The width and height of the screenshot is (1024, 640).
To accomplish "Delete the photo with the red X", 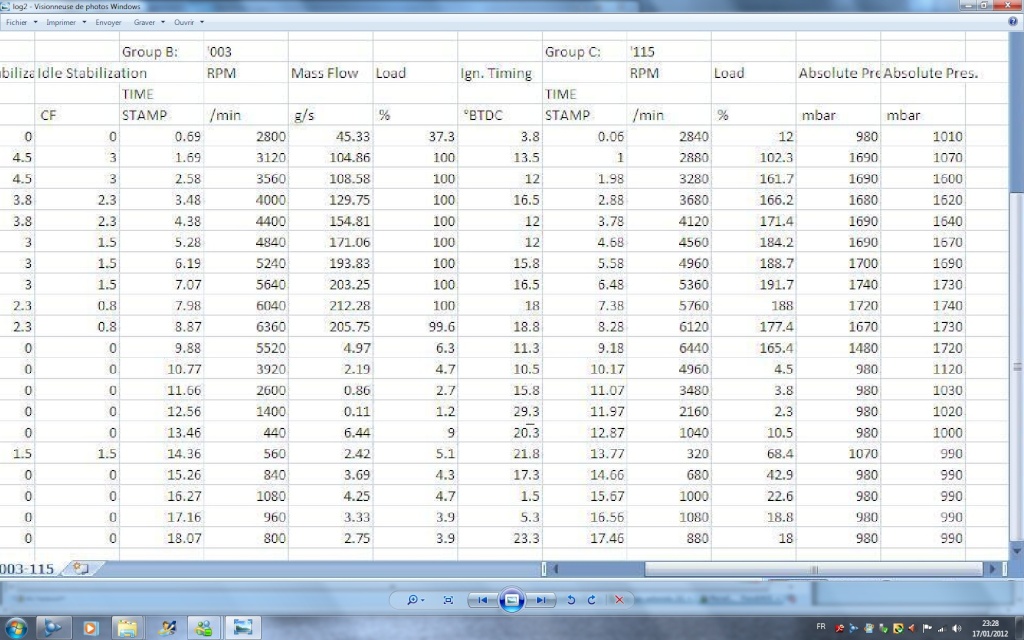I will tap(619, 600).
